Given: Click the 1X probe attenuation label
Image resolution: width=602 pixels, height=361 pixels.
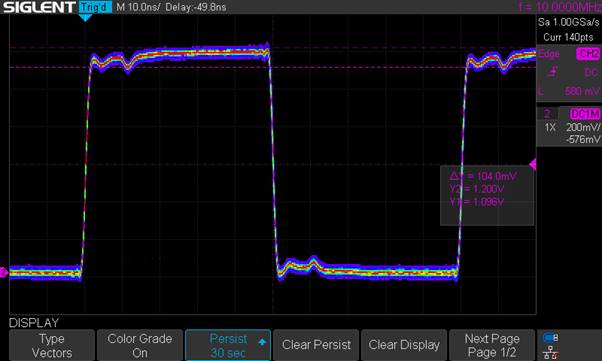Looking at the screenshot, I should coord(550,128).
